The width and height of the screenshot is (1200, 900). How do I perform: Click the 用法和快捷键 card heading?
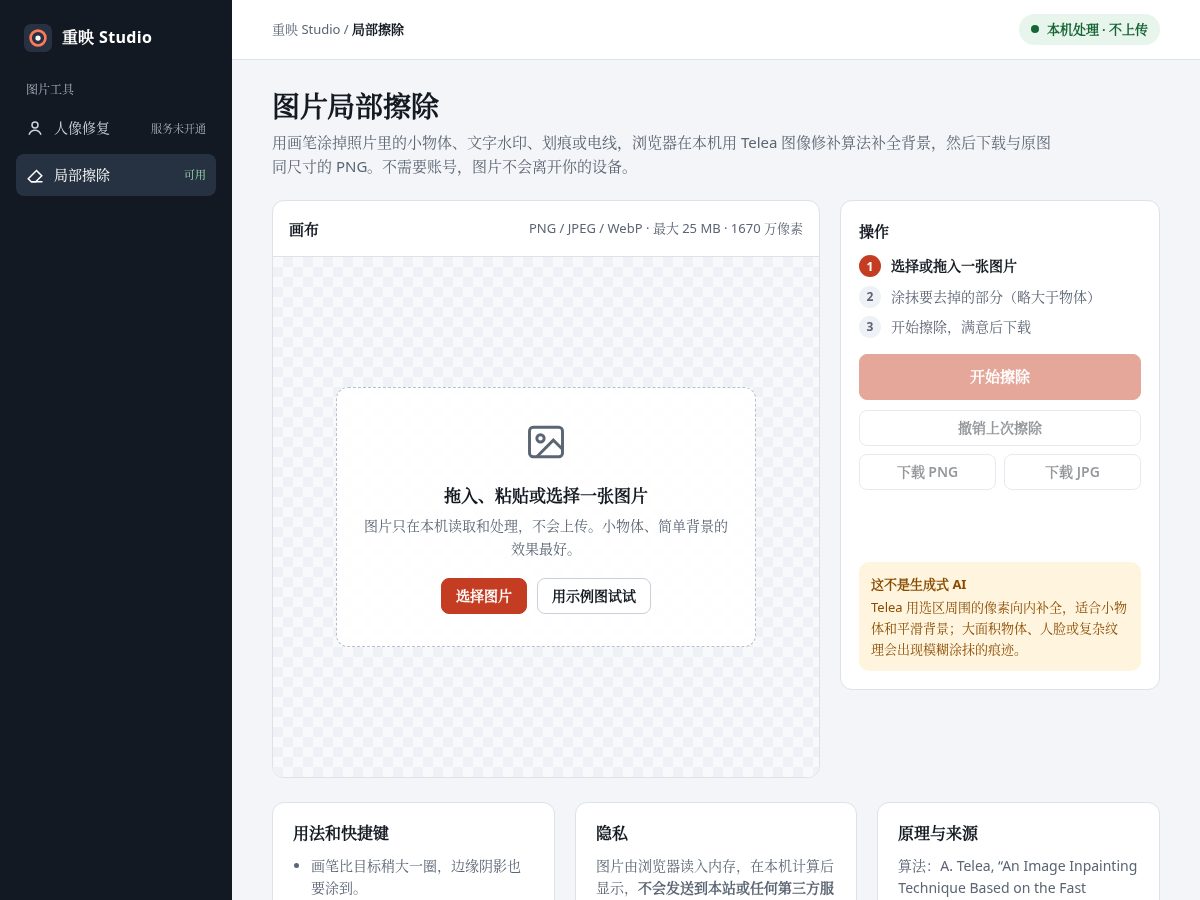pyautogui.click(x=341, y=833)
